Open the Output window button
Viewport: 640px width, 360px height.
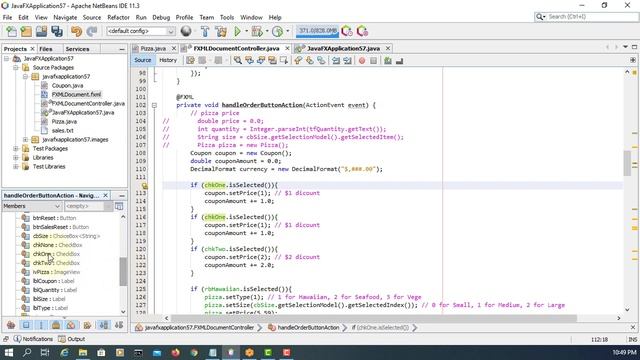pyautogui.click(x=72, y=339)
